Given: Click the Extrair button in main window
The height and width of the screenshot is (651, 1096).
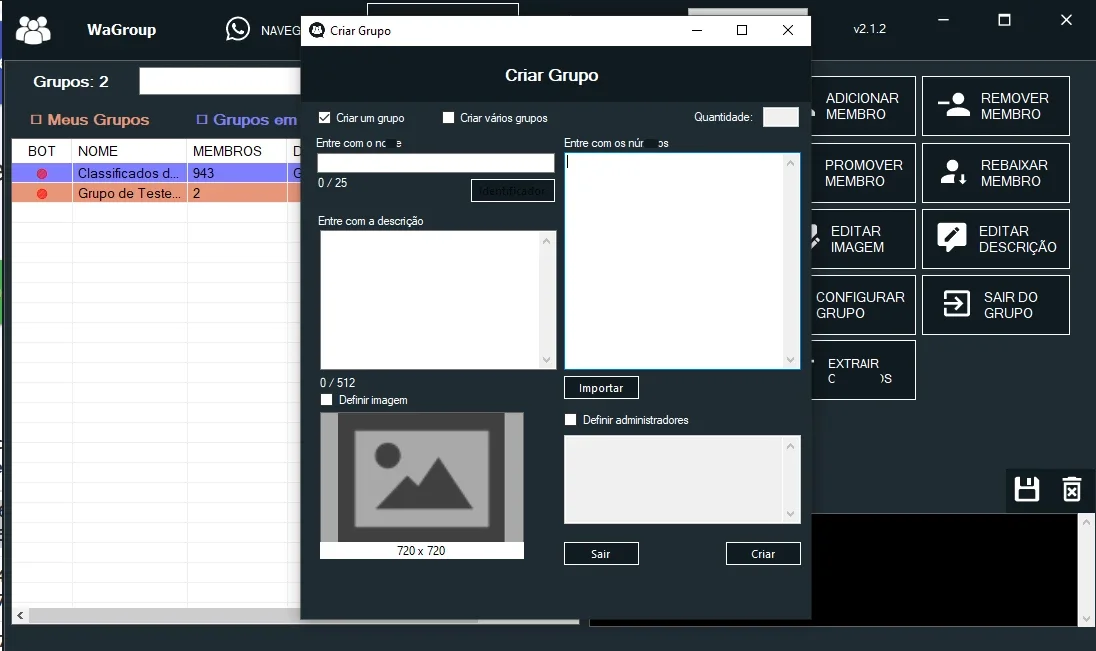Looking at the screenshot, I should click(x=863, y=370).
